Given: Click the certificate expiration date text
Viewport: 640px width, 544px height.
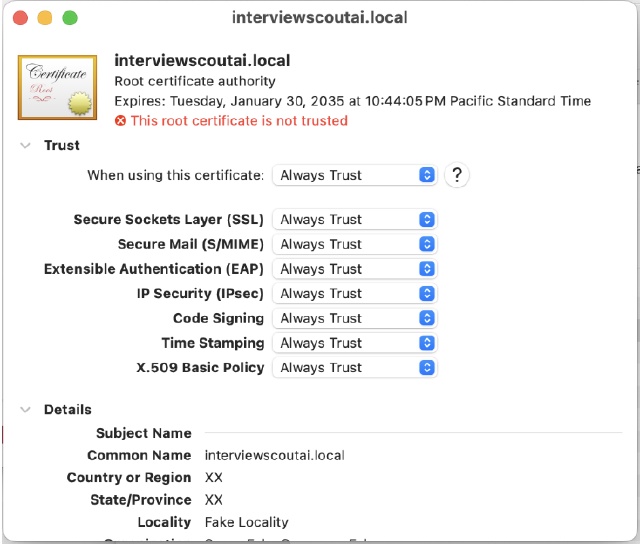Looking at the screenshot, I should pos(353,101).
